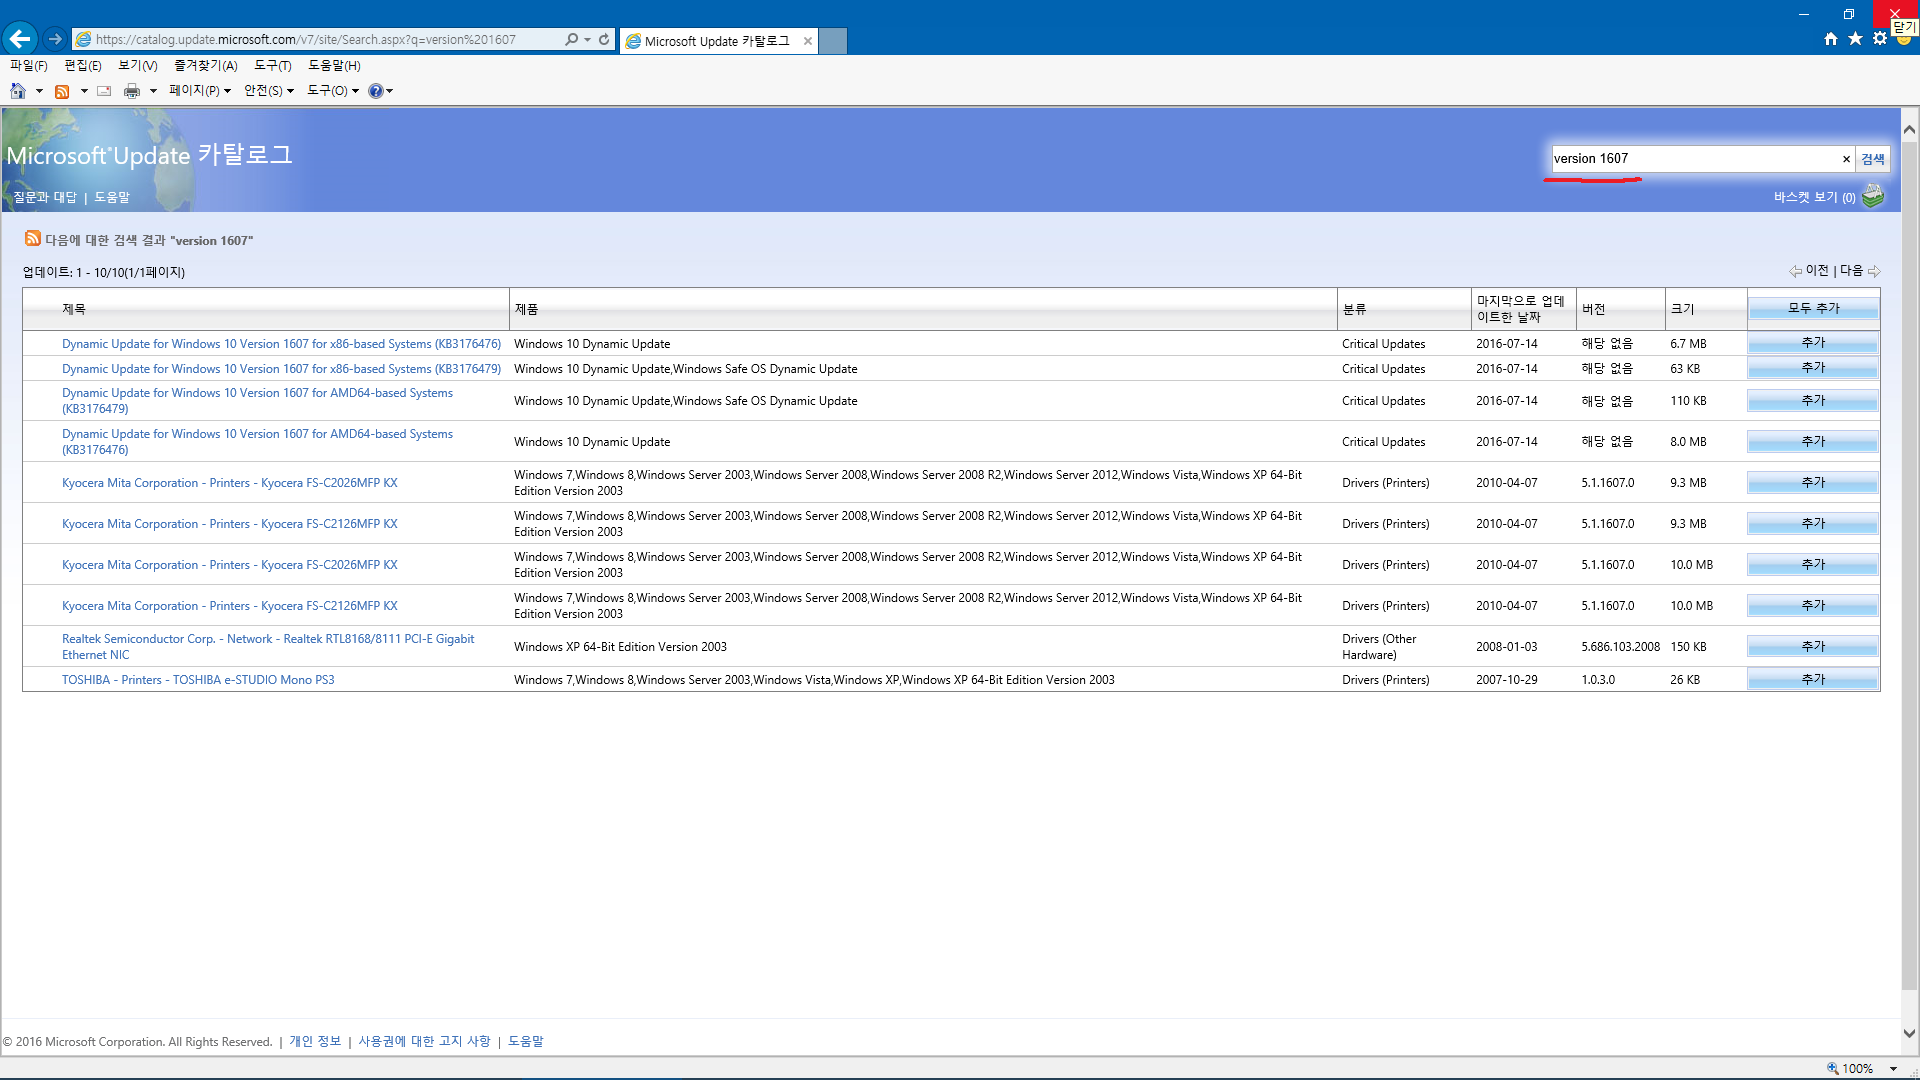The image size is (1920, 1080).
Task: Click the 다음 next page link
Action: 1860,271
